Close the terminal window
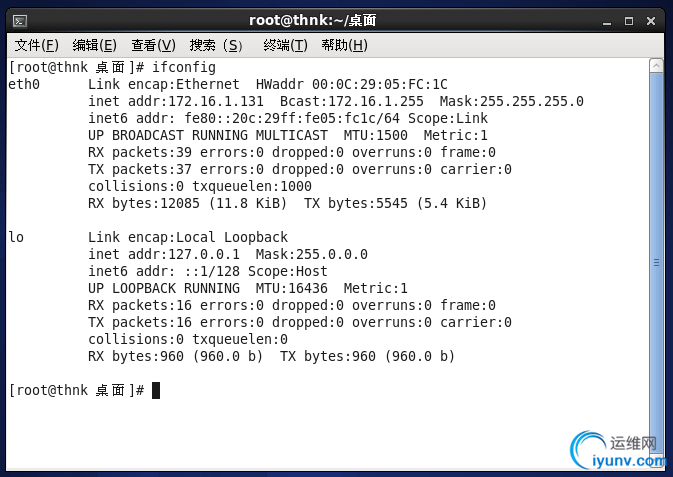The width and height of the screenshot is (673, 477). point(651,20)
